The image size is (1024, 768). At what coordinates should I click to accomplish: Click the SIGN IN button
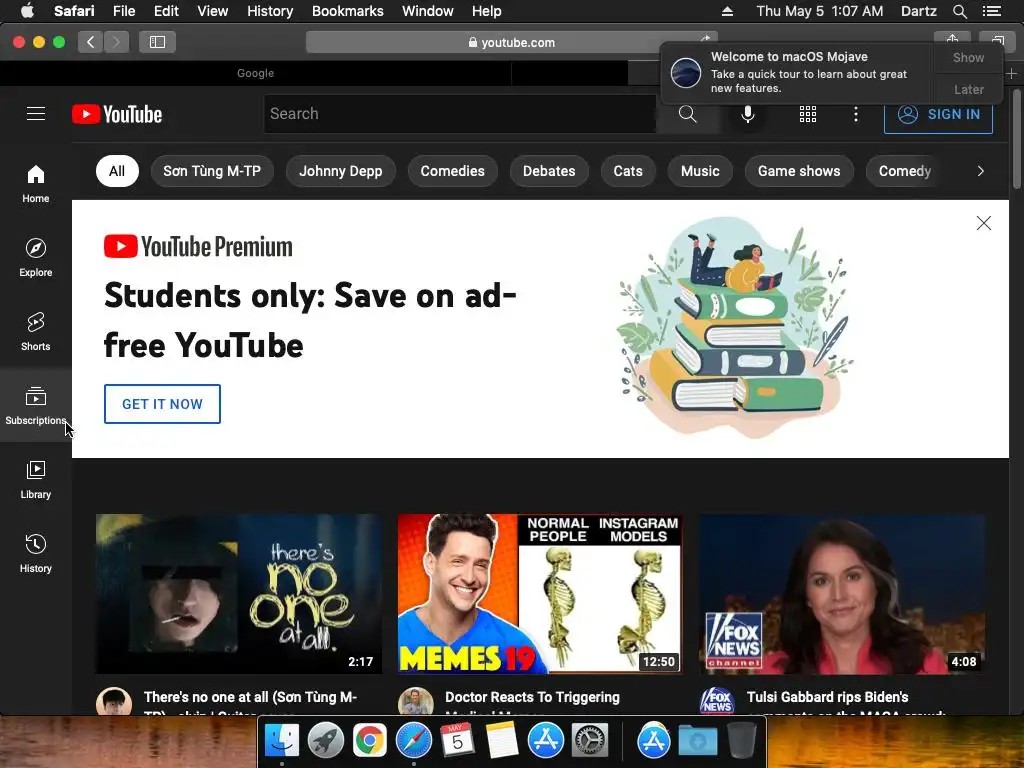click(938, 114)
